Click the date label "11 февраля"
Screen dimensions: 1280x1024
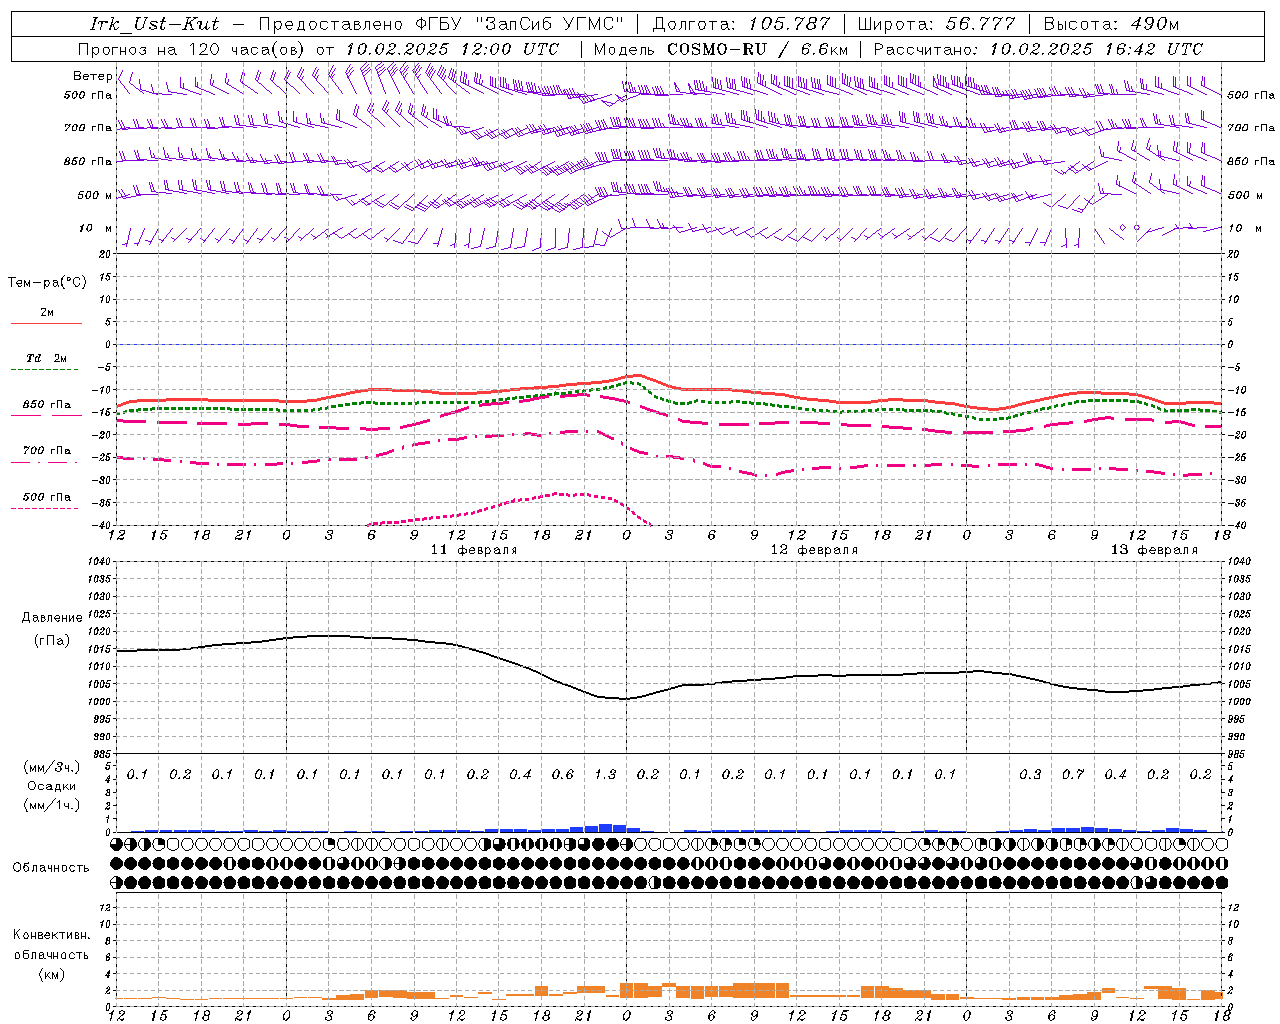tap(474, 550)
